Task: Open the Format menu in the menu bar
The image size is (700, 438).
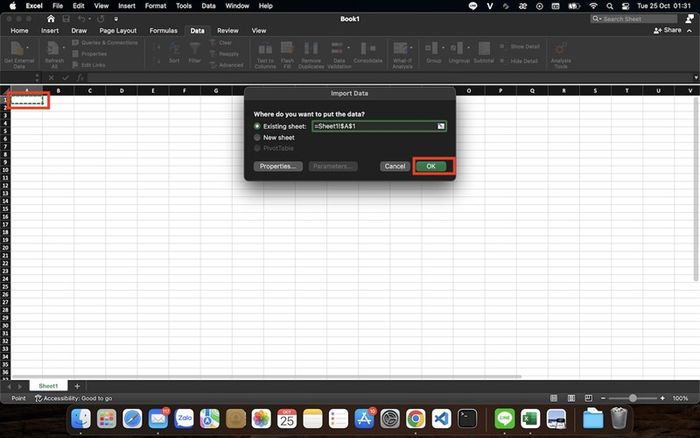Action: coord(155,6)
